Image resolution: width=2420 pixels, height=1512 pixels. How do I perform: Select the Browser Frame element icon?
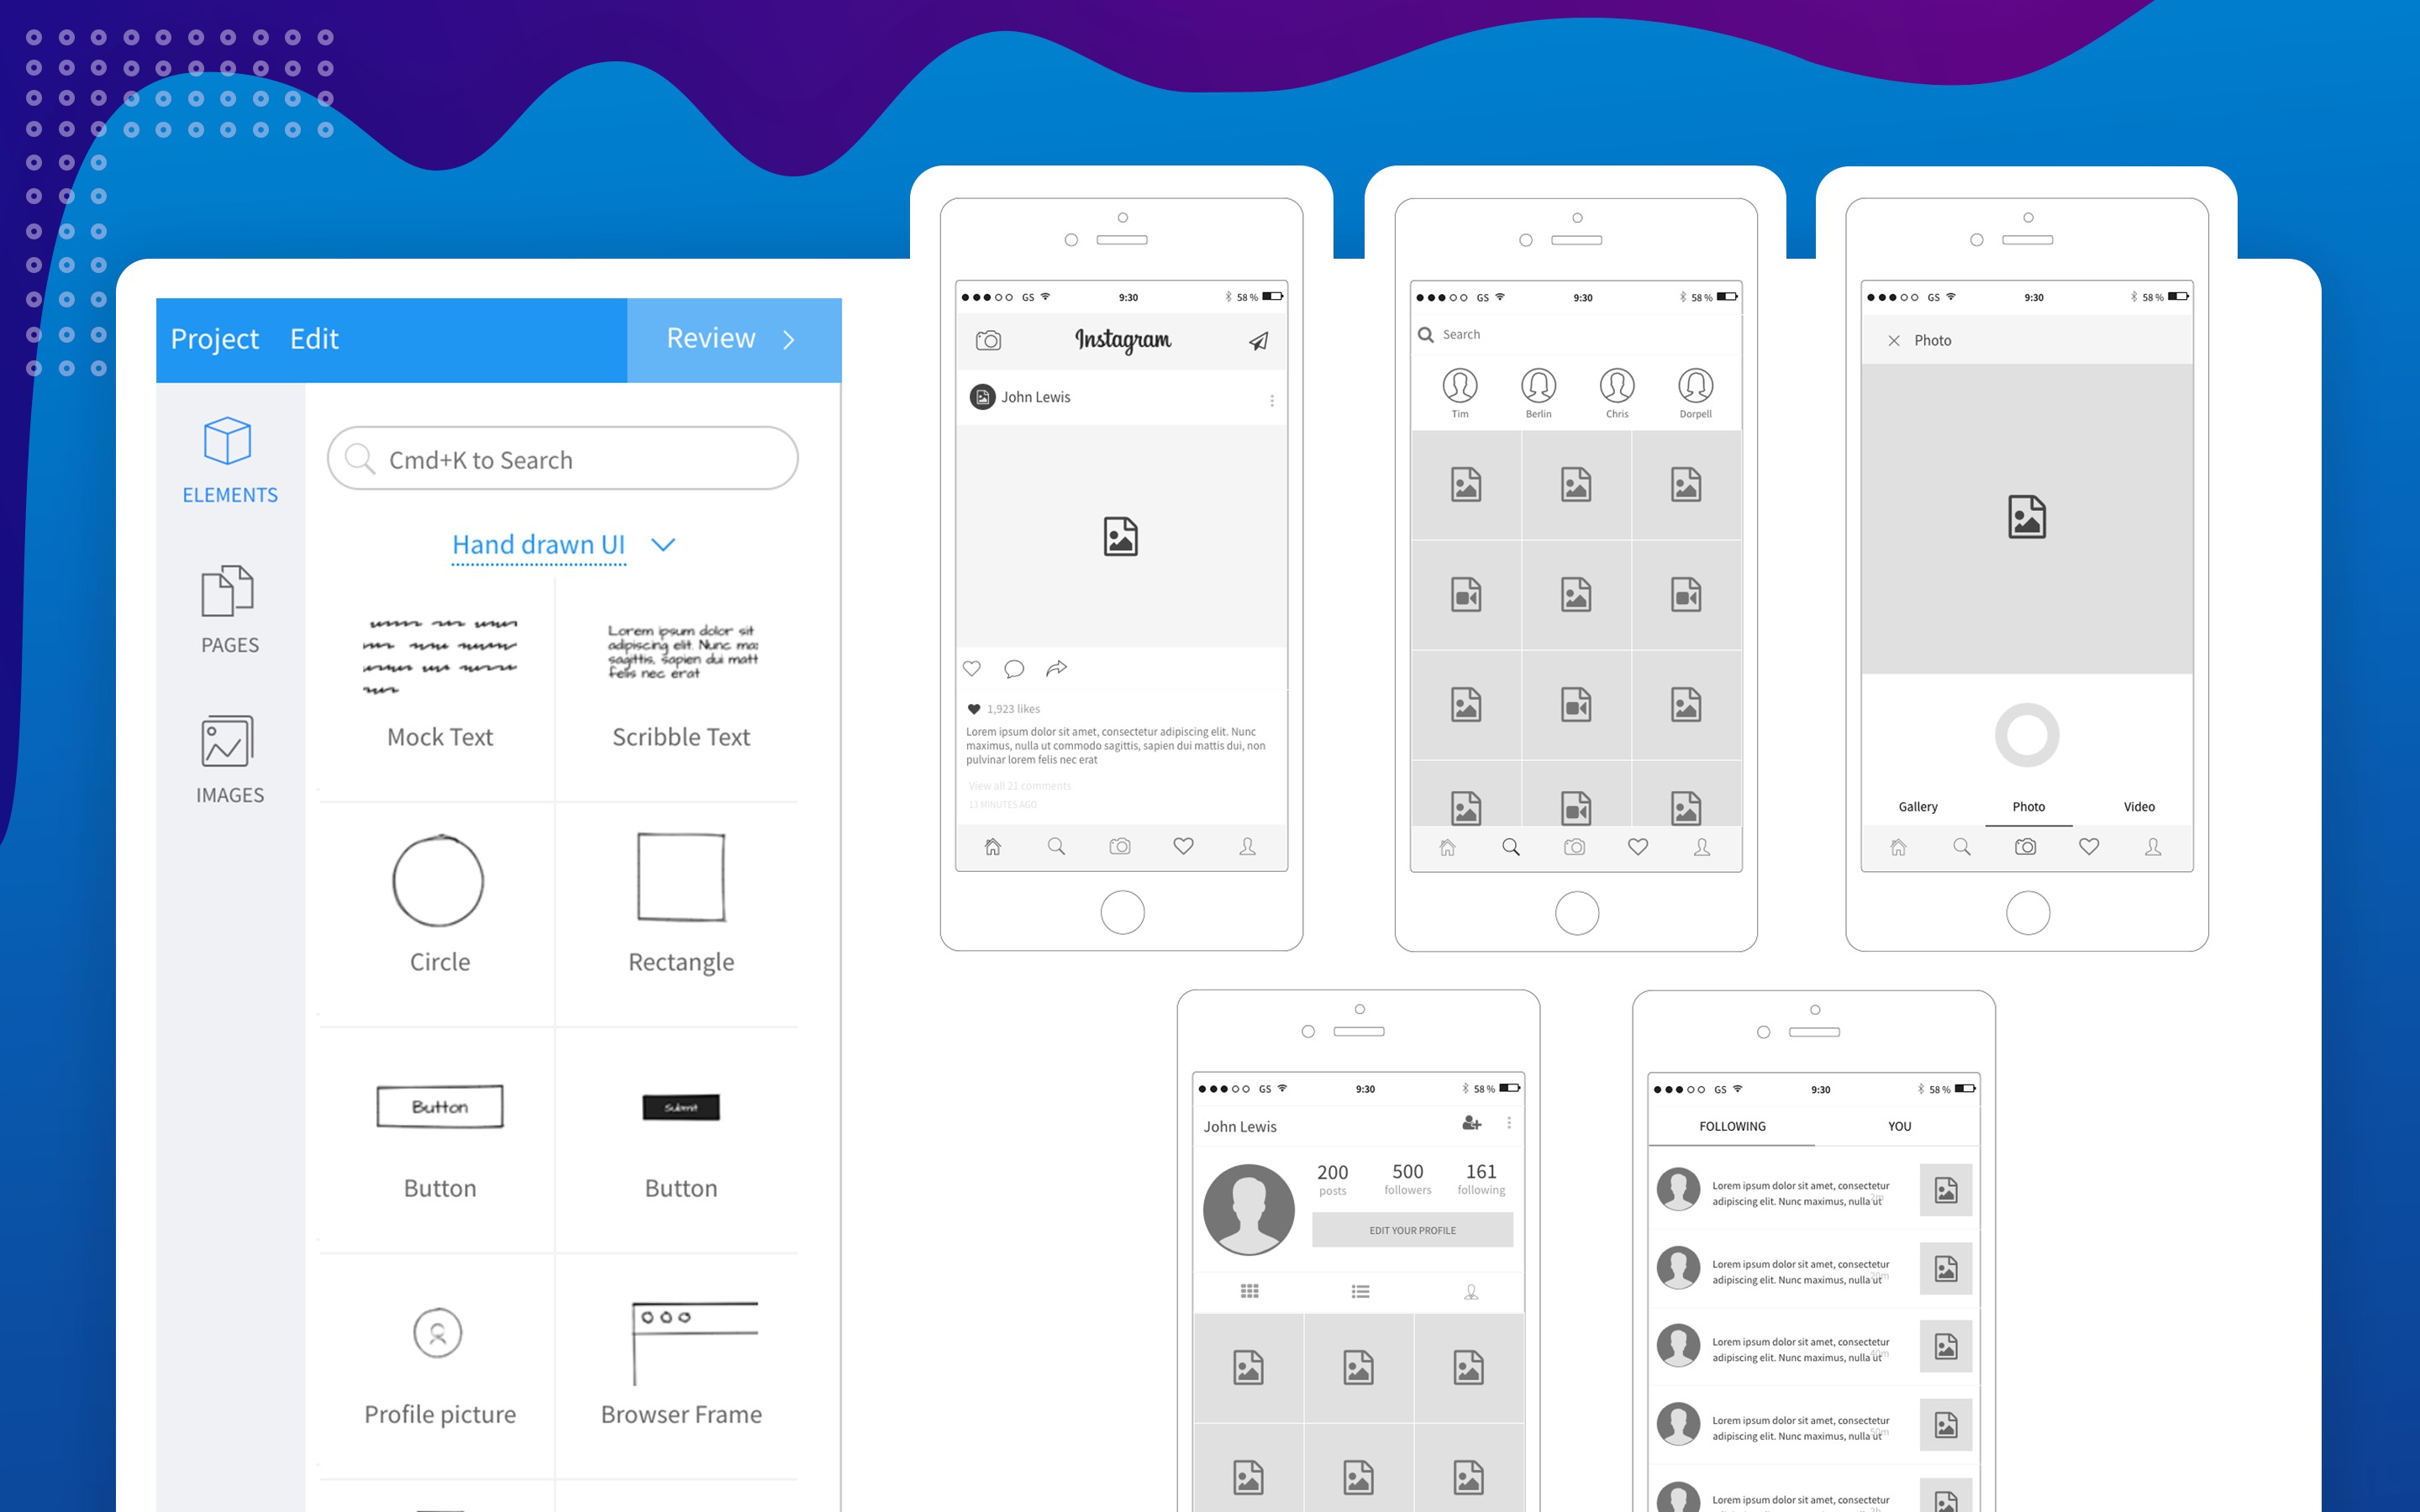pyautogui.click(x=681, y=1332)
